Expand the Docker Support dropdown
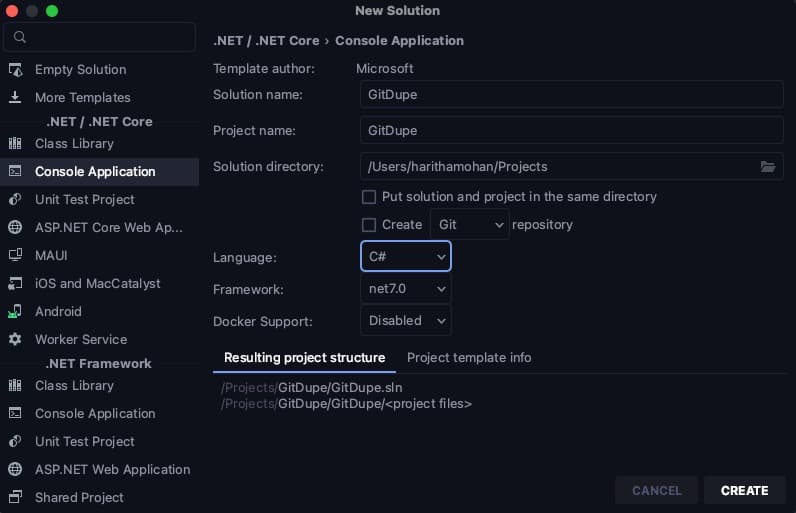Screen dimensions: 796x513 tap(406, 321)
